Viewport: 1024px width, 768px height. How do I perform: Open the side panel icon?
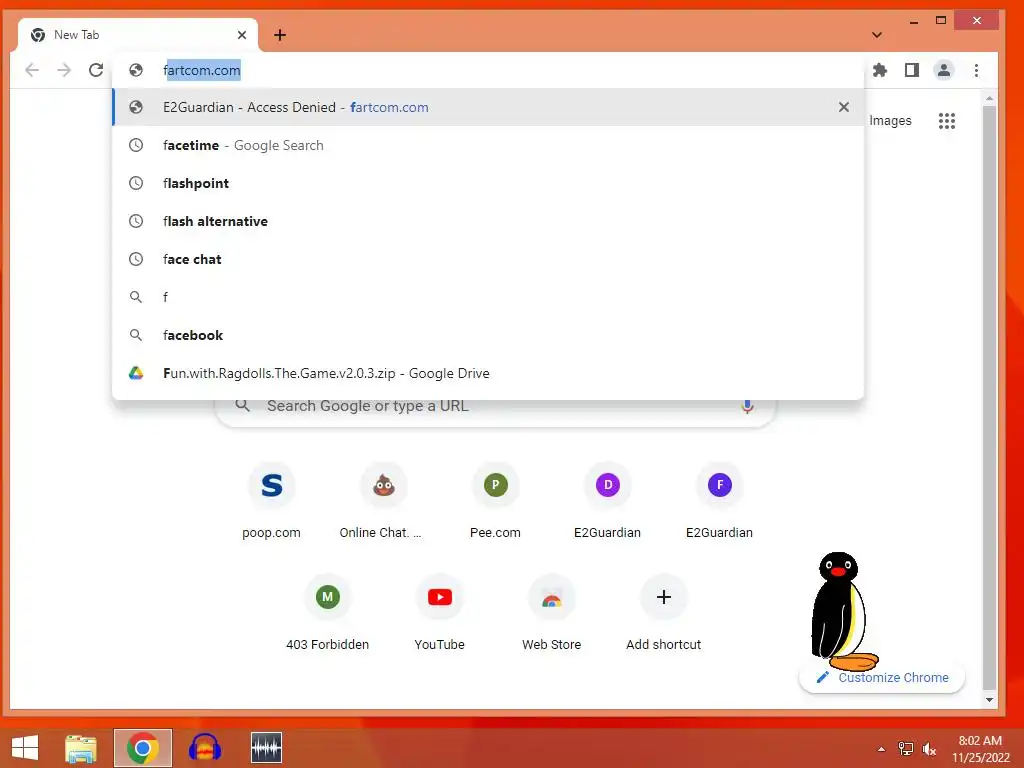click(912, 70)
